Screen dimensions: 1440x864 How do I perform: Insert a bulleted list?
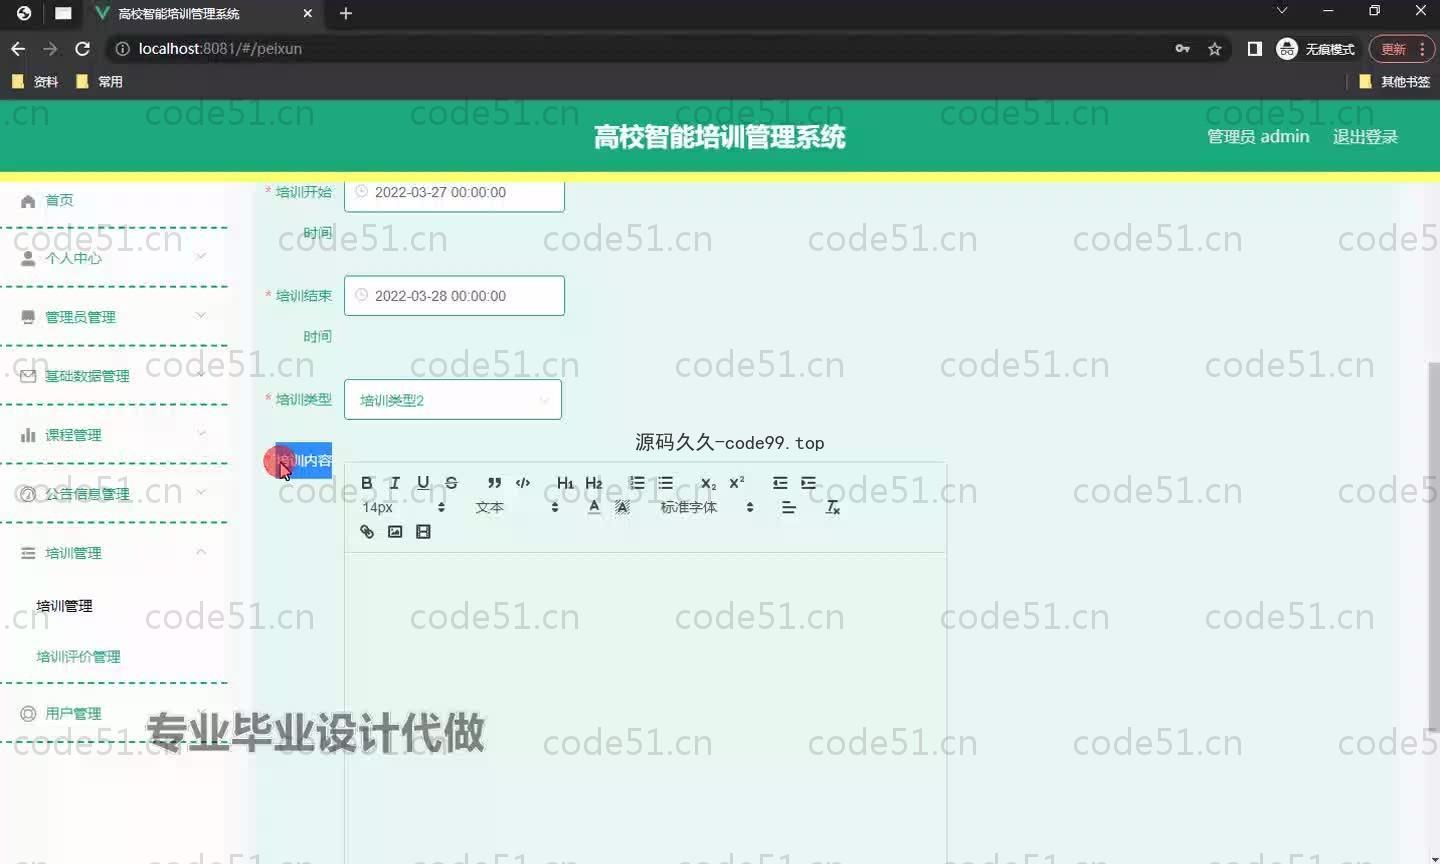tap(665, 483)
